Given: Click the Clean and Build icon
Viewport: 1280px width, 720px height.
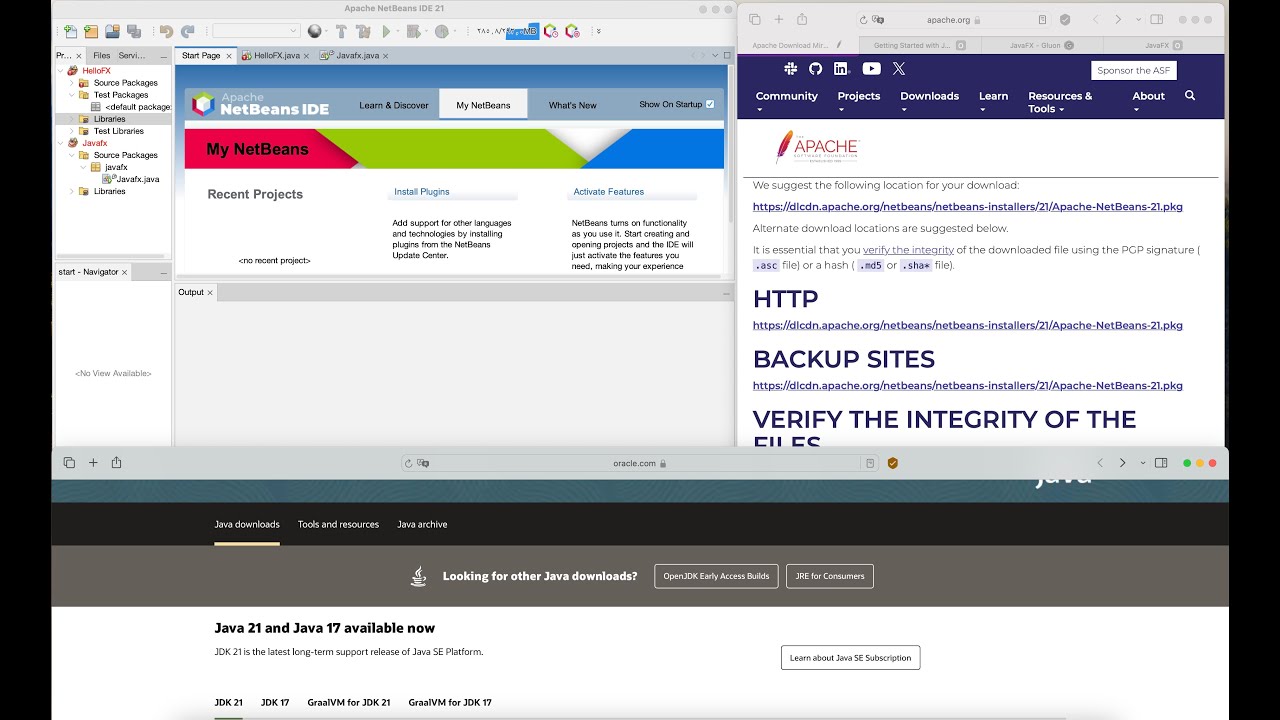Looking at the screenshot, I should coord(364,32).
